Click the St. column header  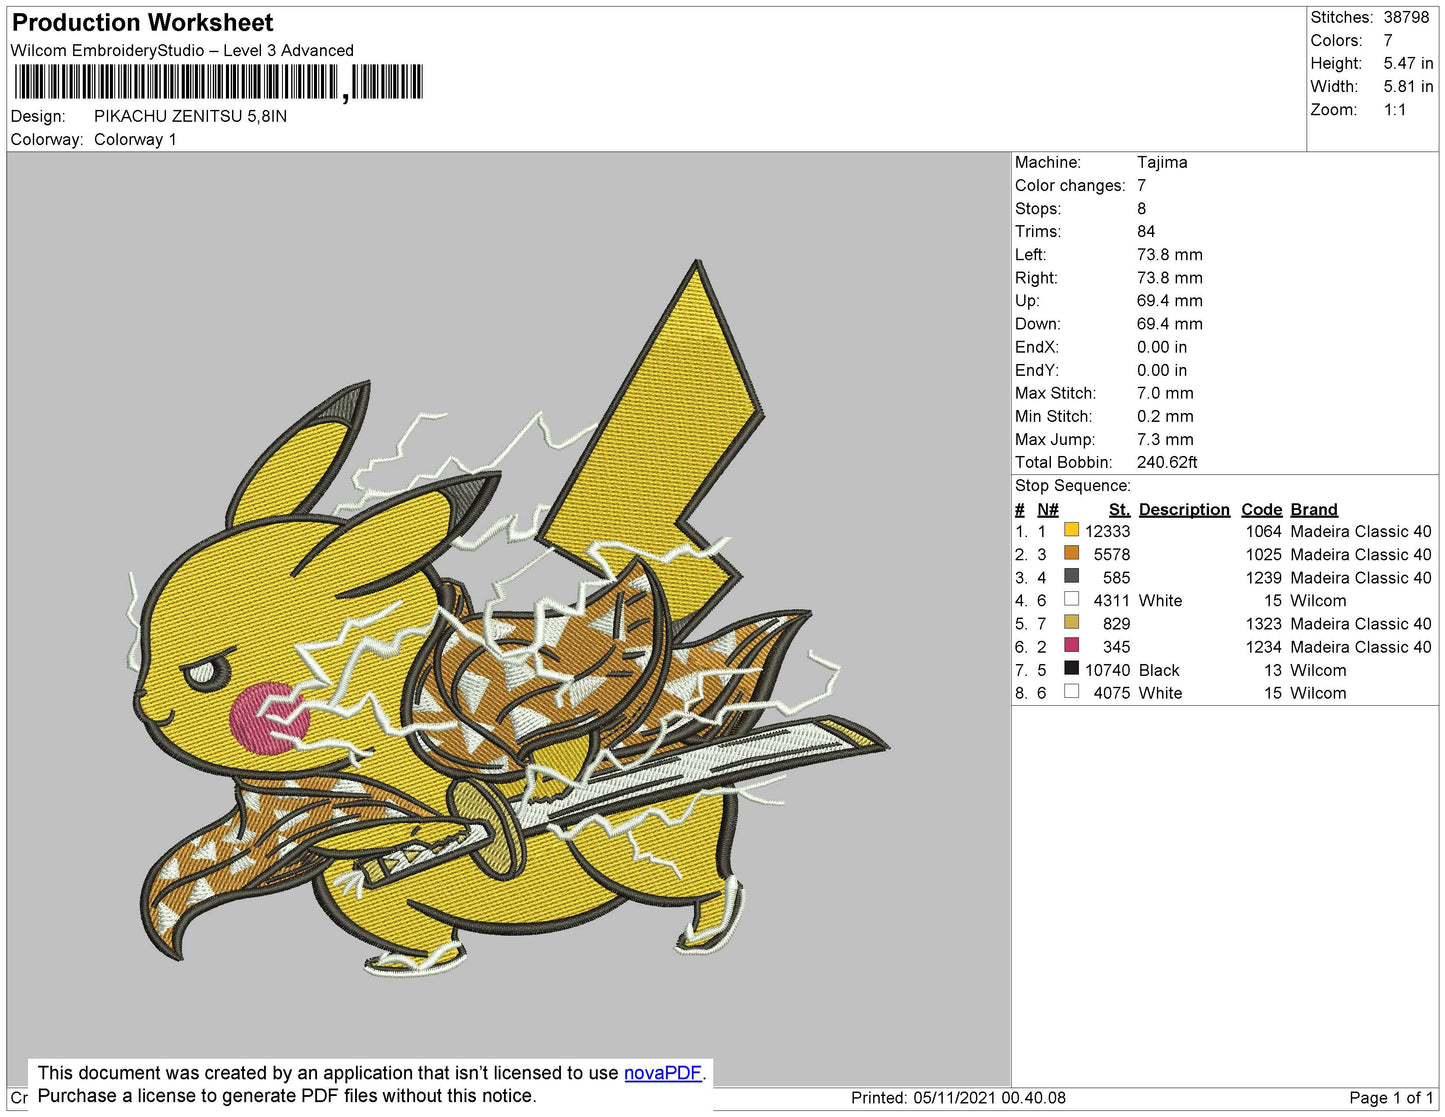click(1119, 509)
